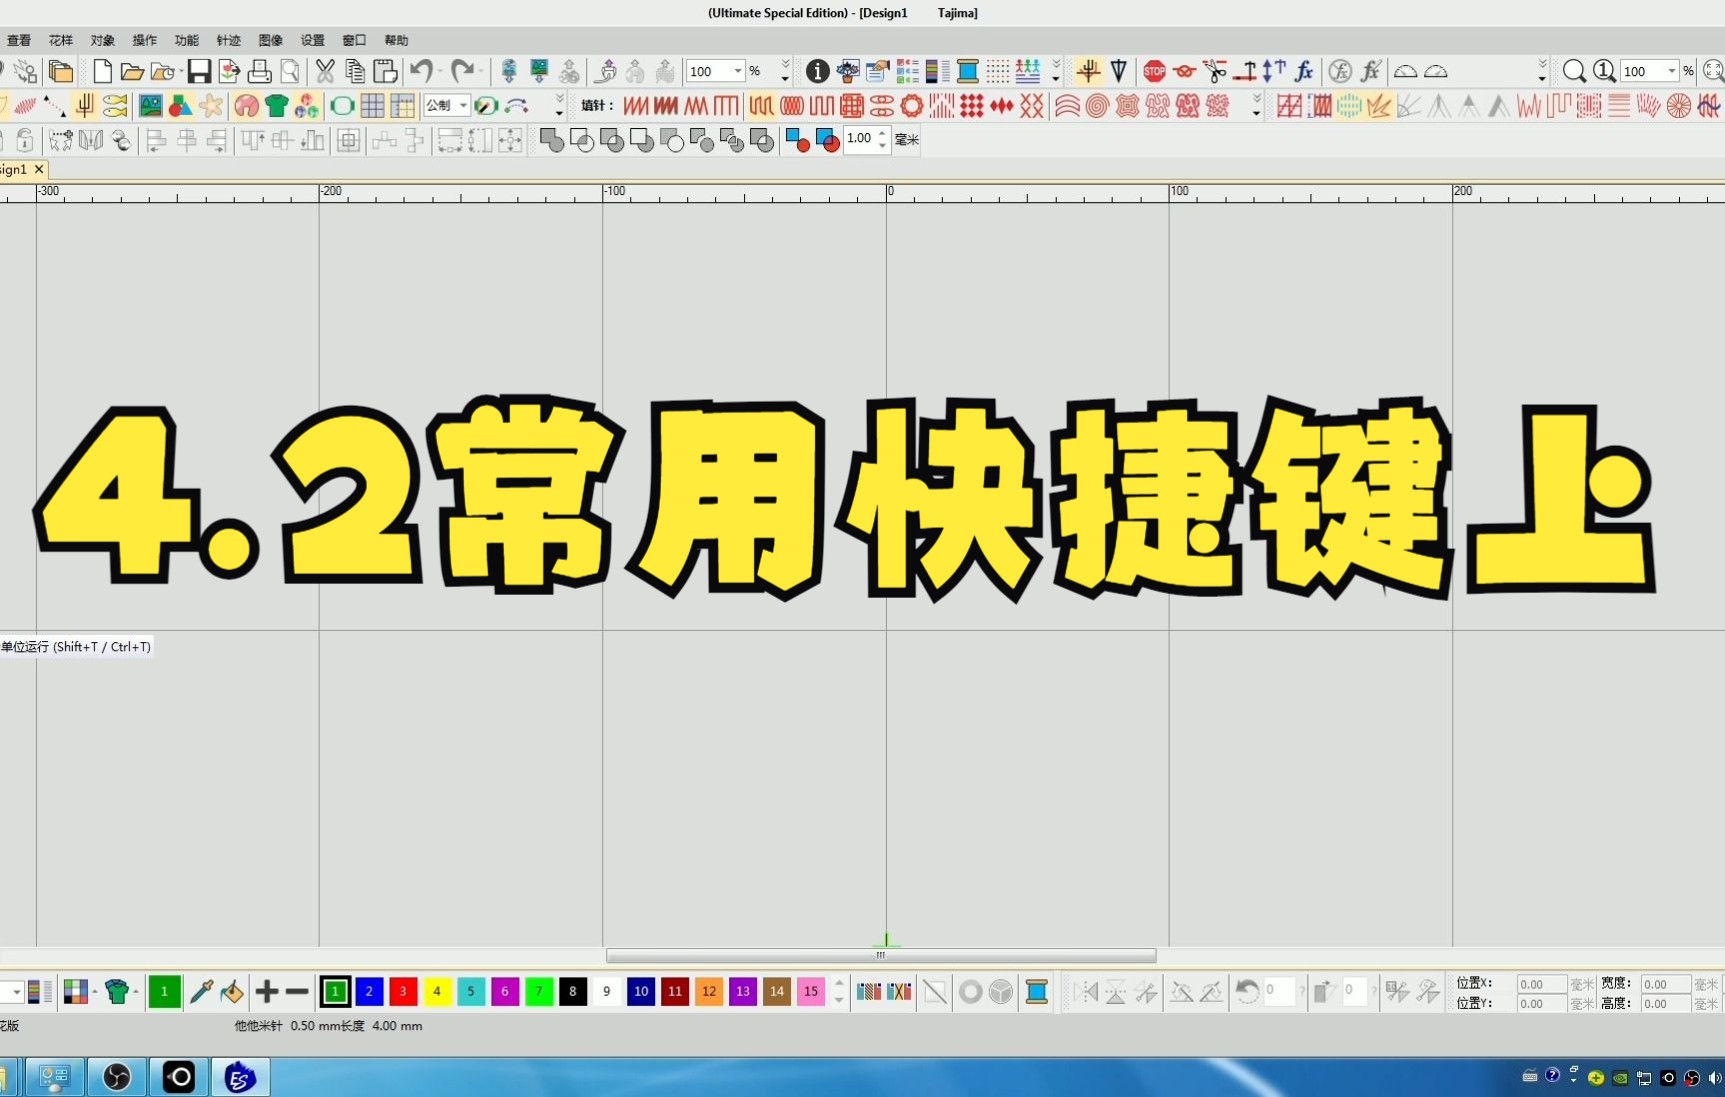Image resolution: width=1725 pixels, height=1097 pixels.
Task: Toggle the padlock lock icon
Action: (25, 140)
